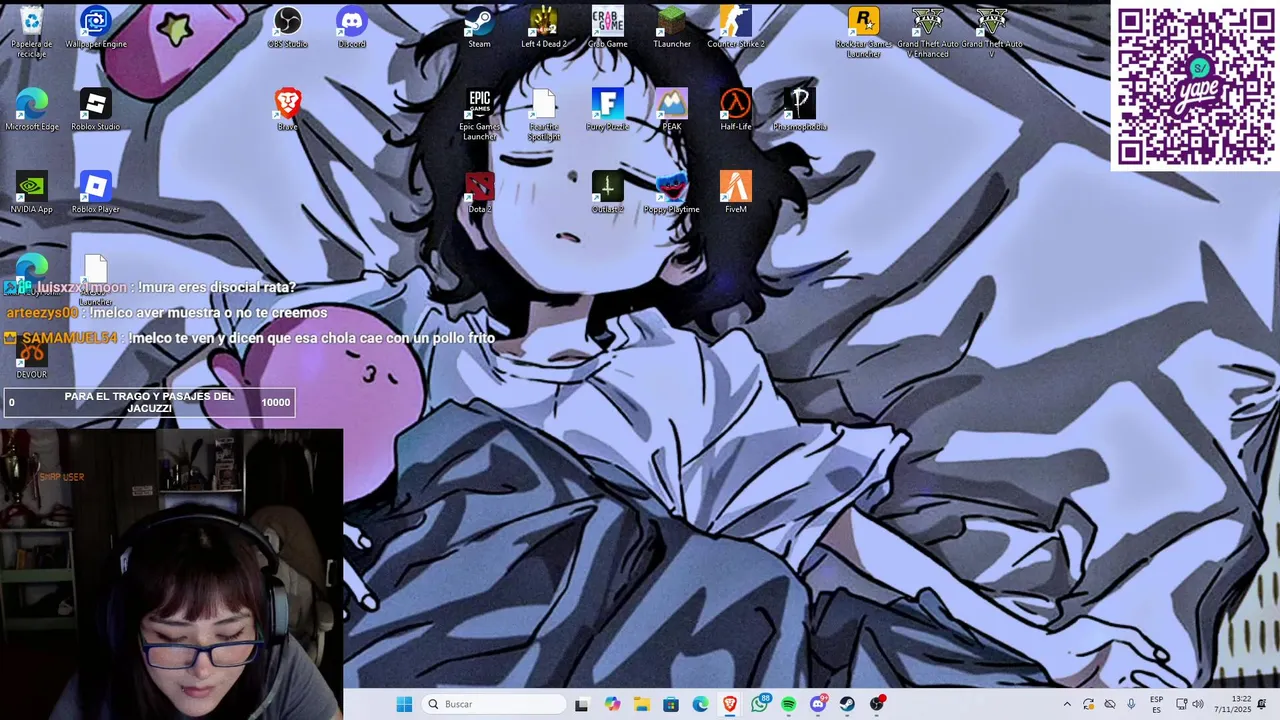Open Edge from the taskbar
Image resolution: width=1280 pixels, height=720 pixels.
pyautogui.click(x=700, y=704)
